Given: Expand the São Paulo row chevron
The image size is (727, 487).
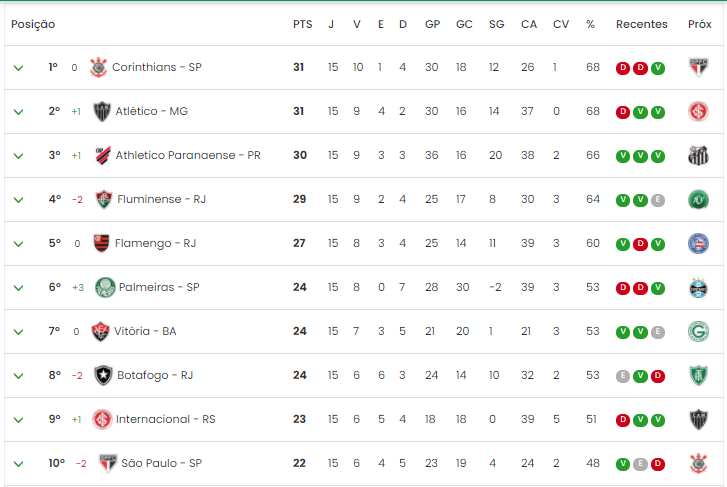Looking at the screenshot, I should pos(19,464).
